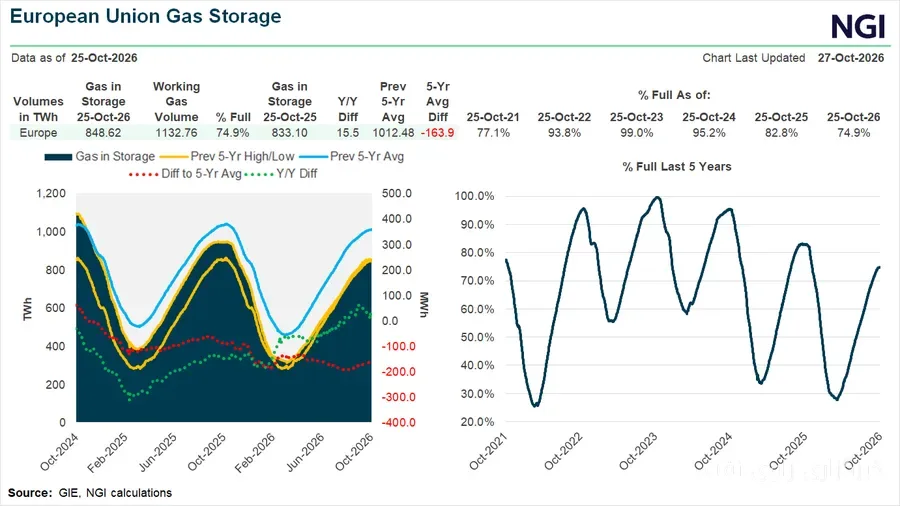Click the 60.0% tick on percent-full chart

[x=478, y=309]
